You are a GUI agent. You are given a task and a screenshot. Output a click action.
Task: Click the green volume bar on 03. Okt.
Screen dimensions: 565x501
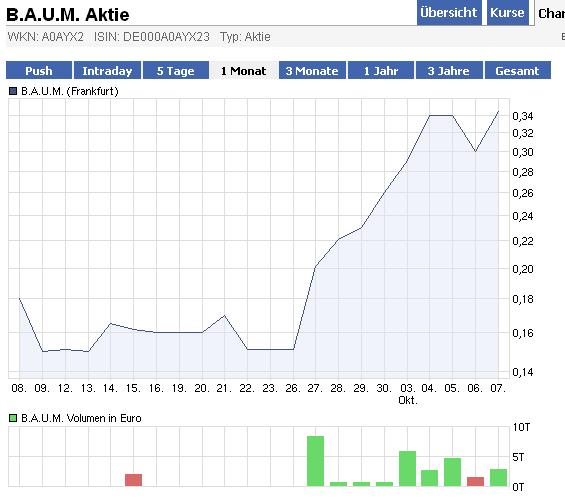(x=408, y=469)
